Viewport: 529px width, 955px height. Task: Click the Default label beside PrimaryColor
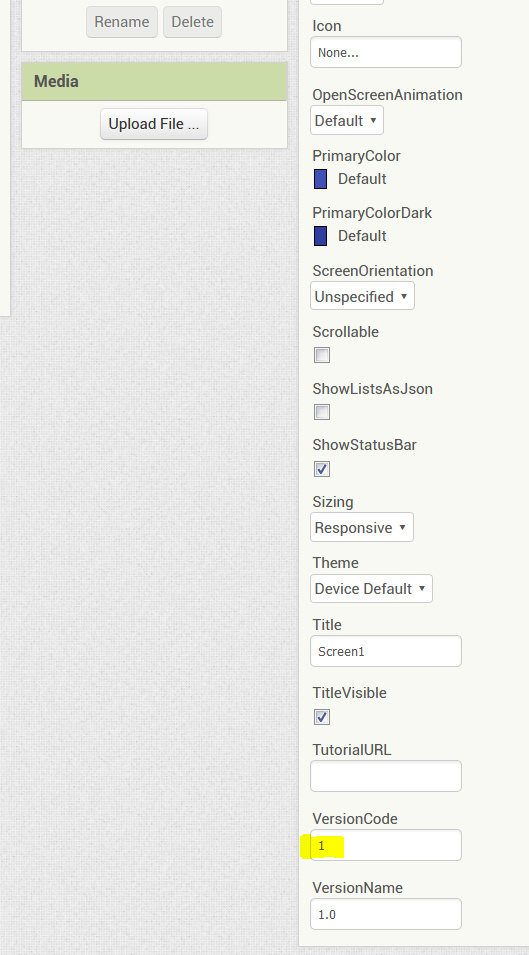click(x=362, y=179)
